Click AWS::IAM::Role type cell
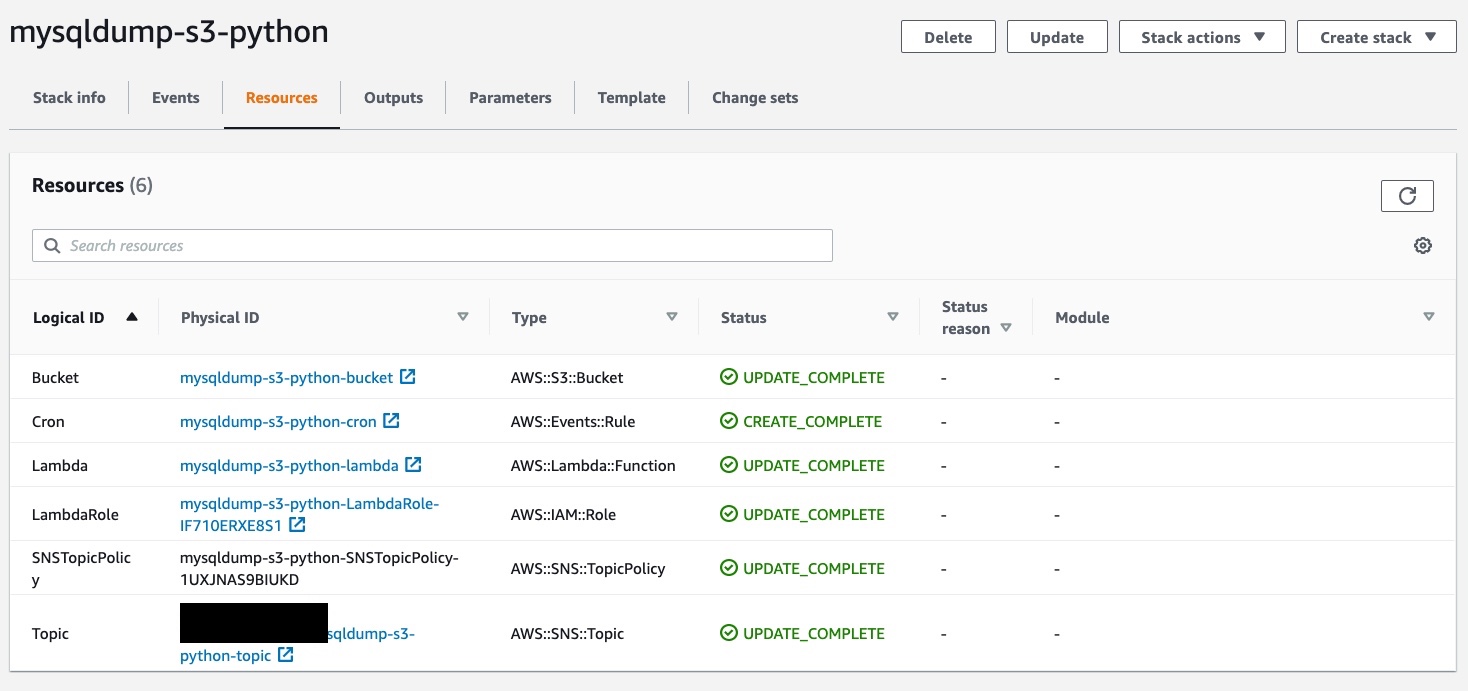Image resolution: width=1468 pixels, height=691 pixels. [x=563, y=515]
